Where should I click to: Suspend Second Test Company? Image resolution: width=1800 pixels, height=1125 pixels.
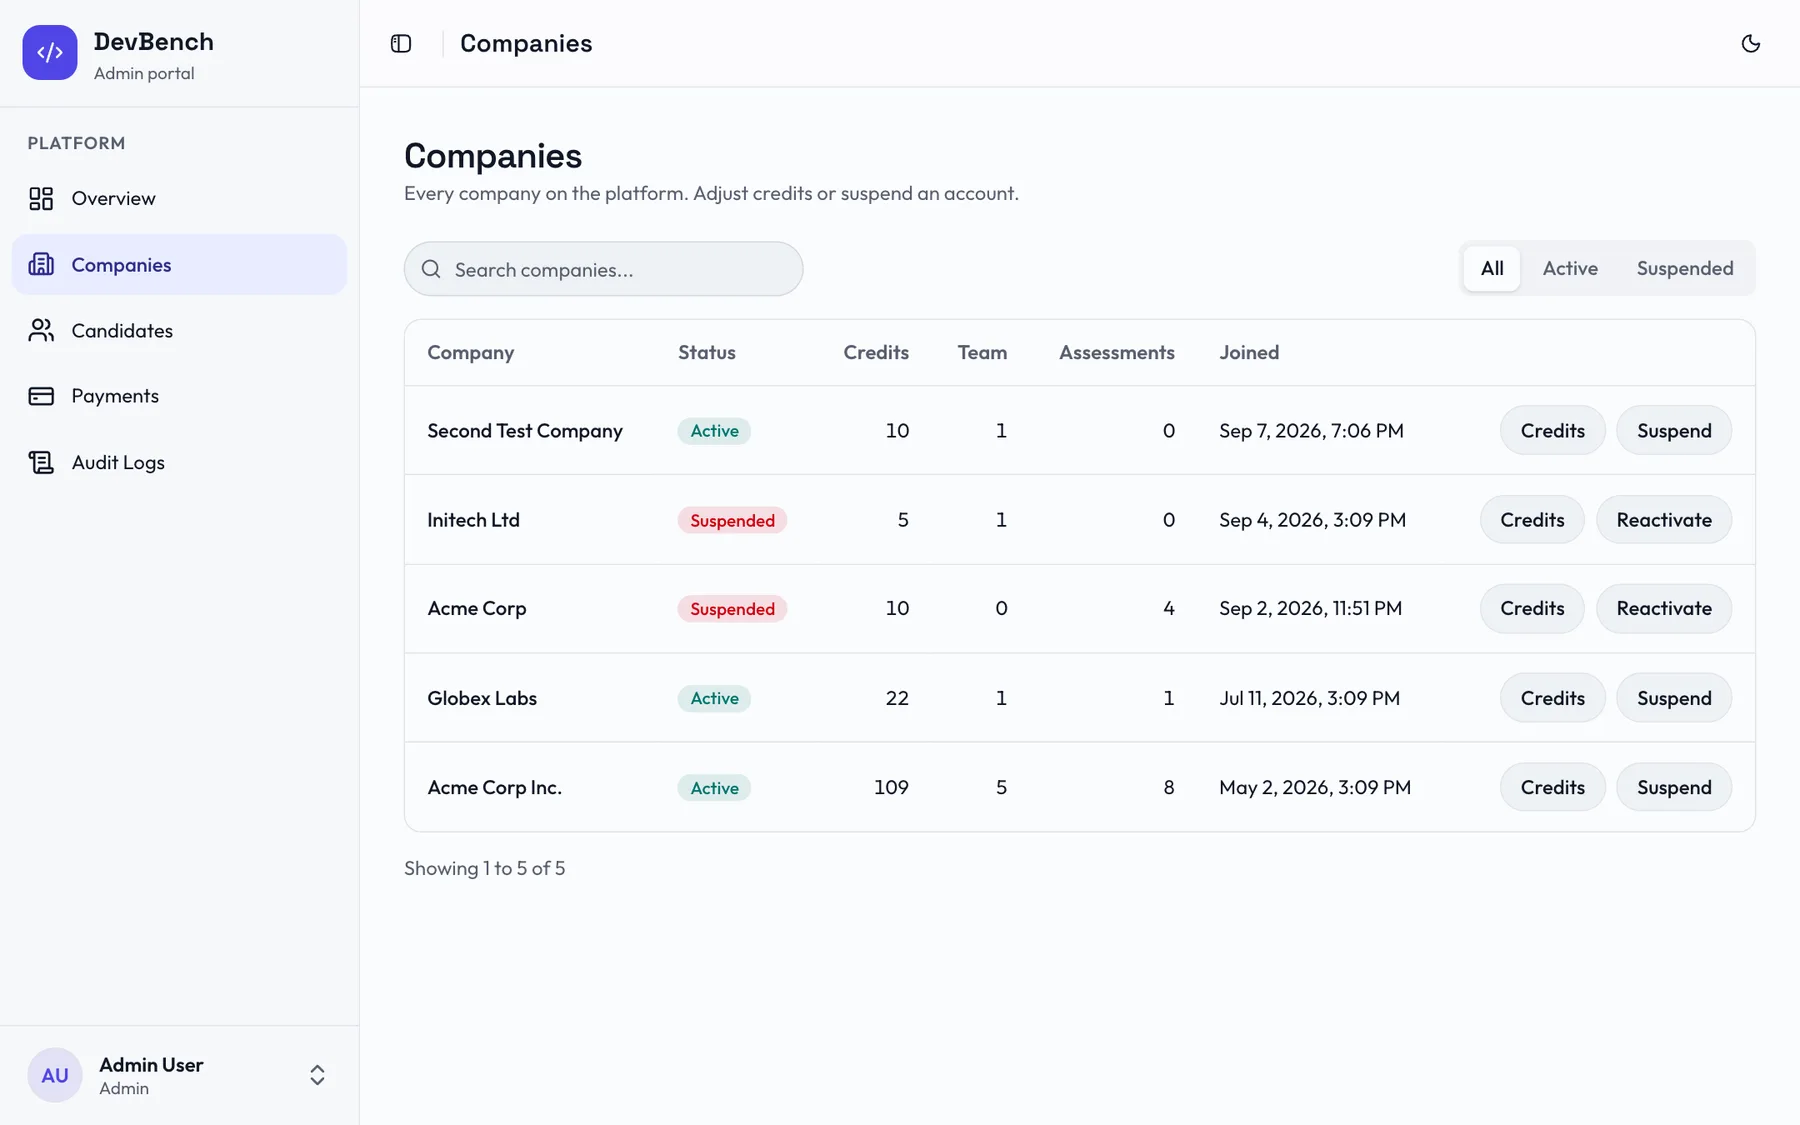[1674, 430]
